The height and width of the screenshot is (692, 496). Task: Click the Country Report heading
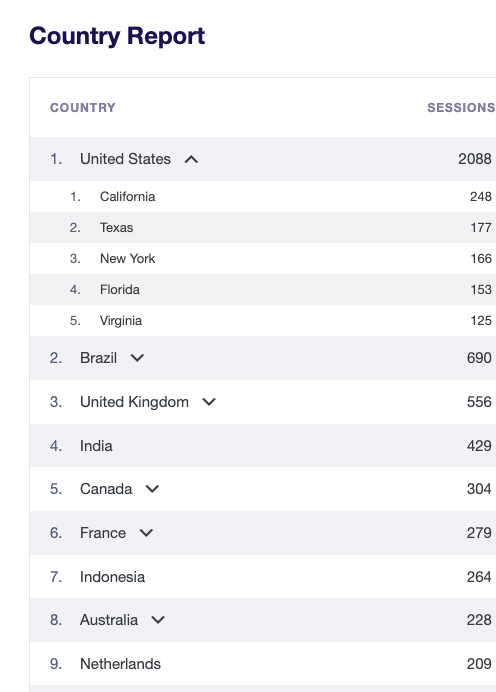point(117,36)
